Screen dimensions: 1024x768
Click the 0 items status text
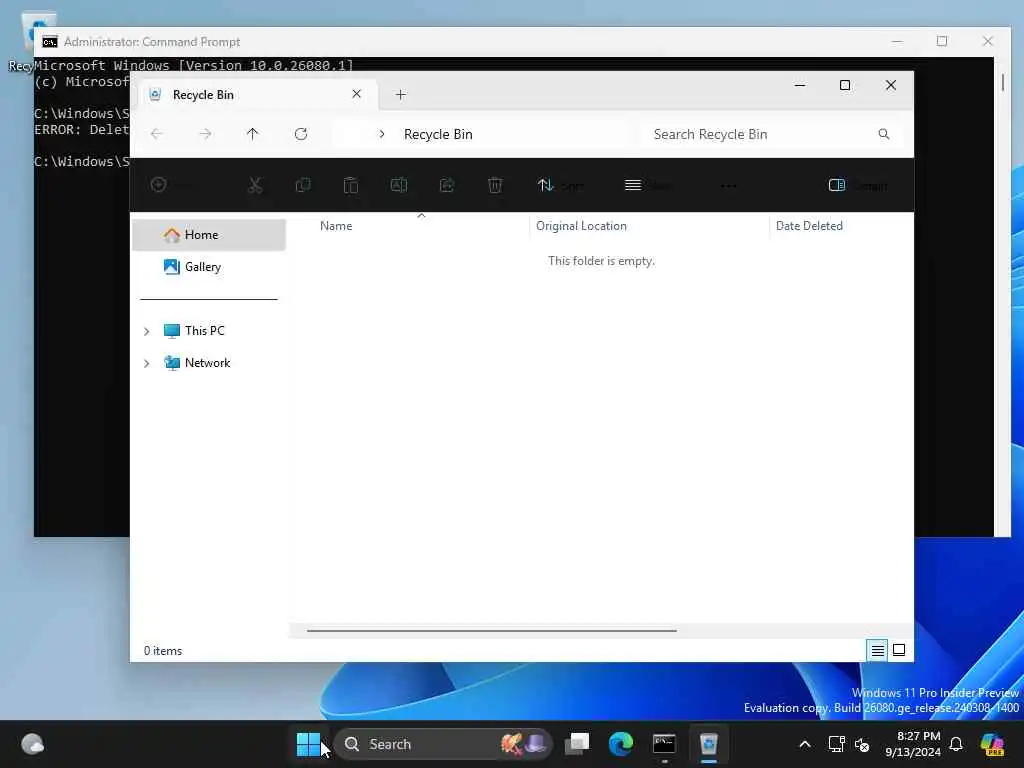click(163, 651)
